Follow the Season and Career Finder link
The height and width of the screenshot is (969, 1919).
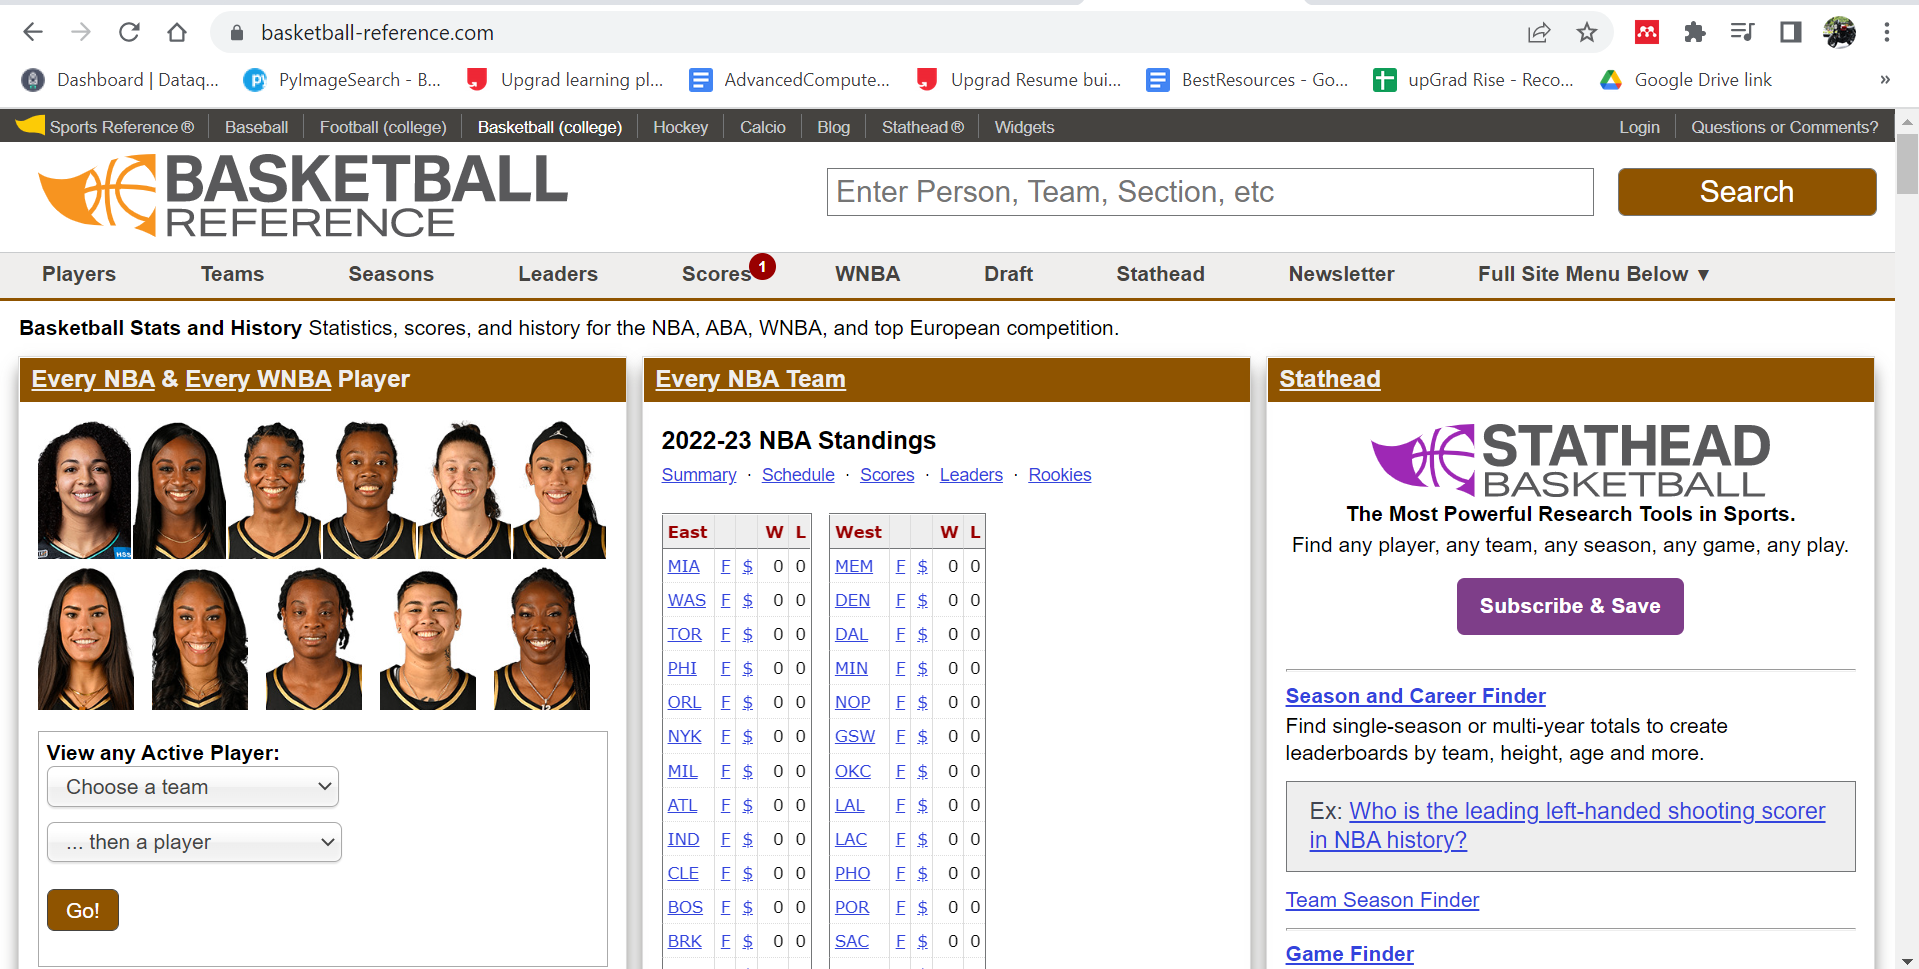coord(1414,695)
